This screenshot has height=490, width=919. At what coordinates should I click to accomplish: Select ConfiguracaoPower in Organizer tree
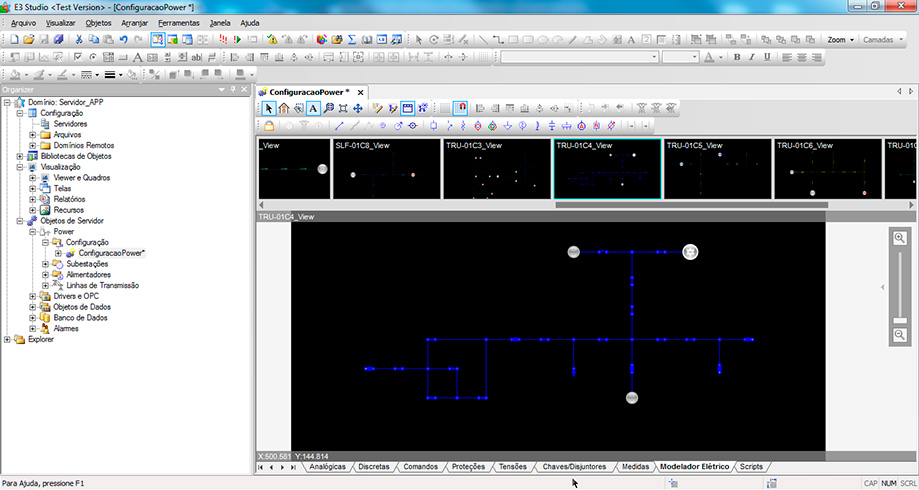pos(111,253)
